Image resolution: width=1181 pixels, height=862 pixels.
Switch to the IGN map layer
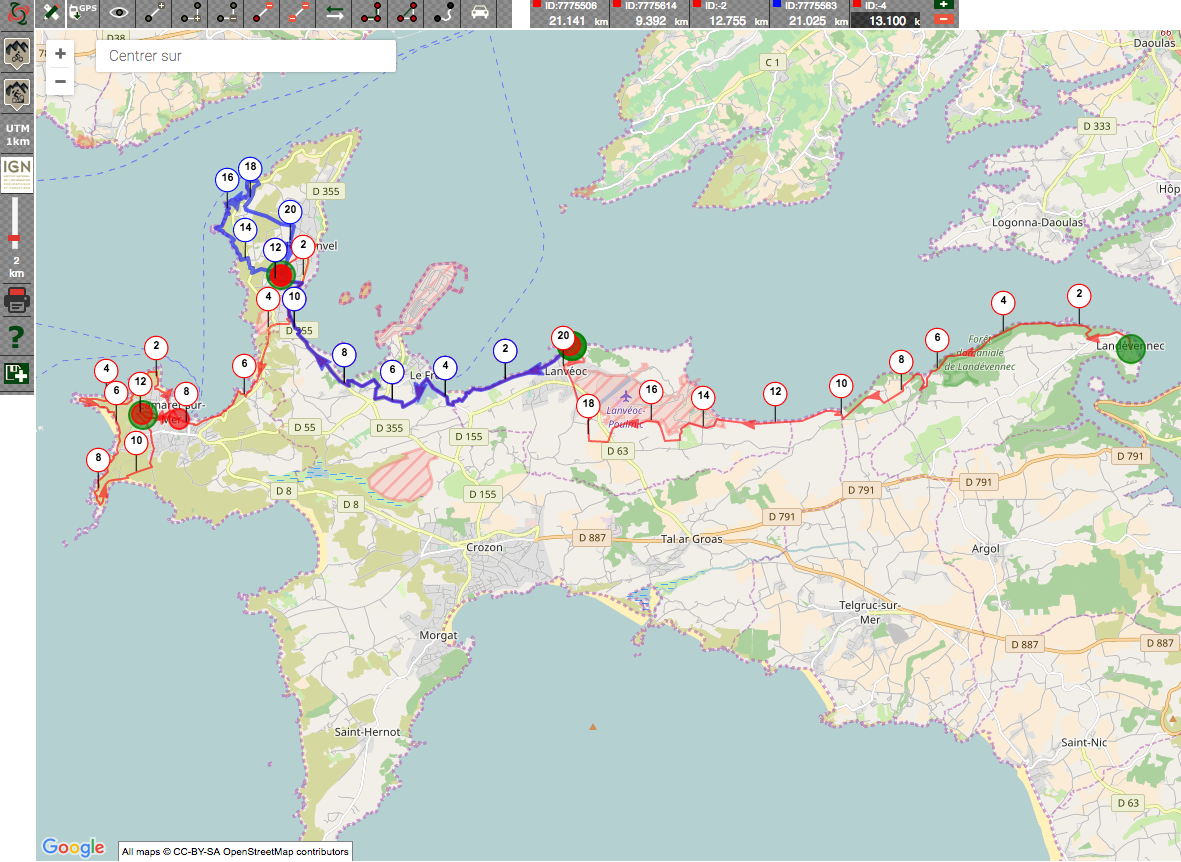point(17,174)
